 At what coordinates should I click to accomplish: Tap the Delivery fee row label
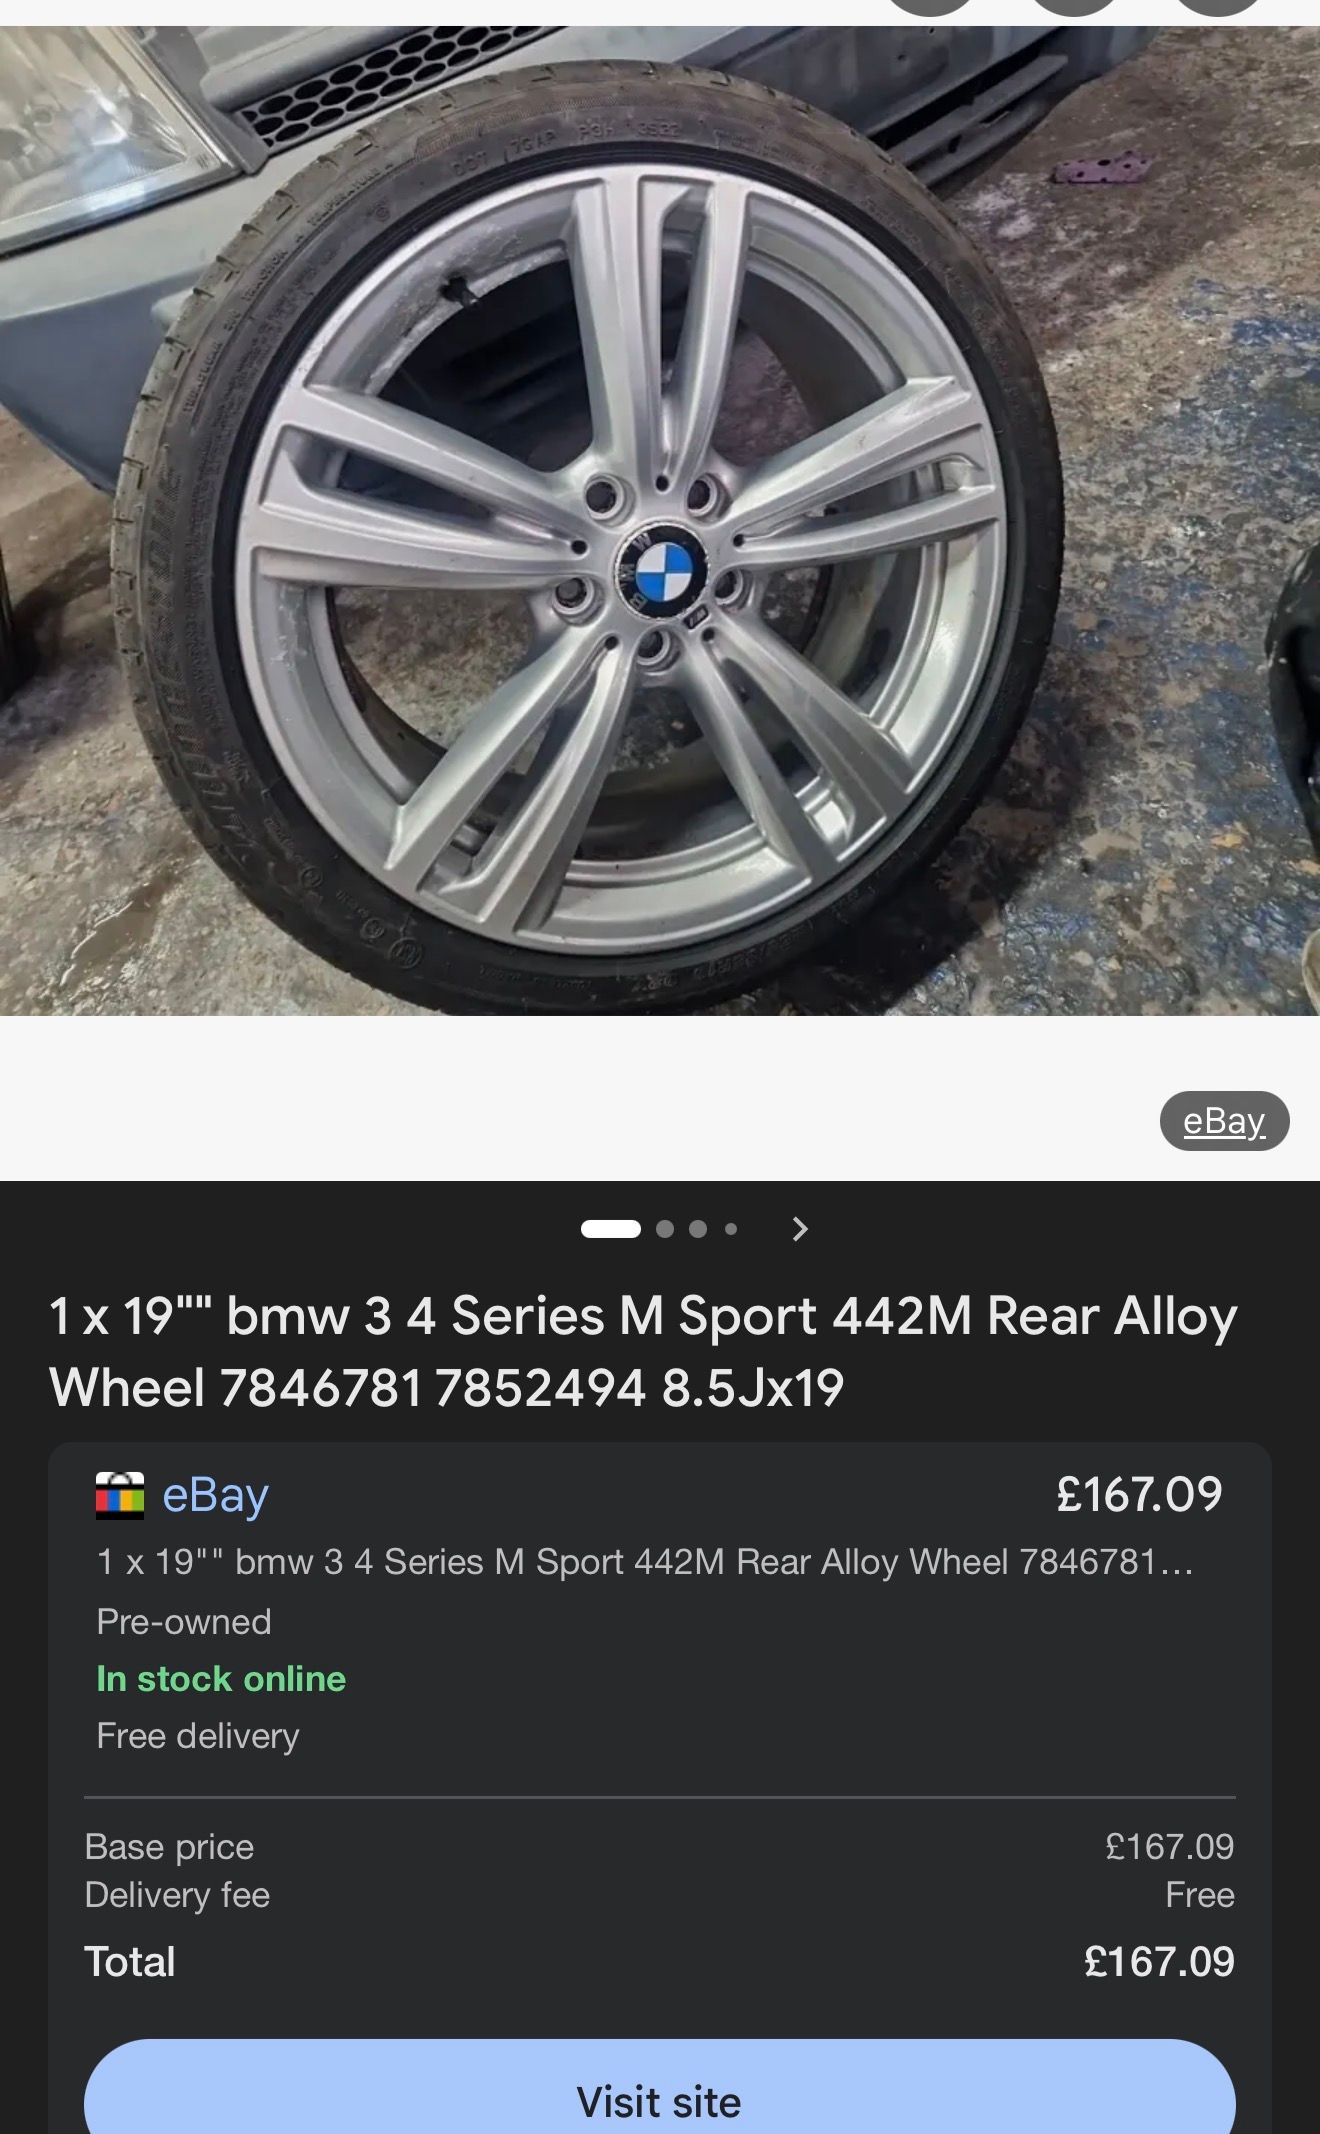click(x=177, y=1894)
